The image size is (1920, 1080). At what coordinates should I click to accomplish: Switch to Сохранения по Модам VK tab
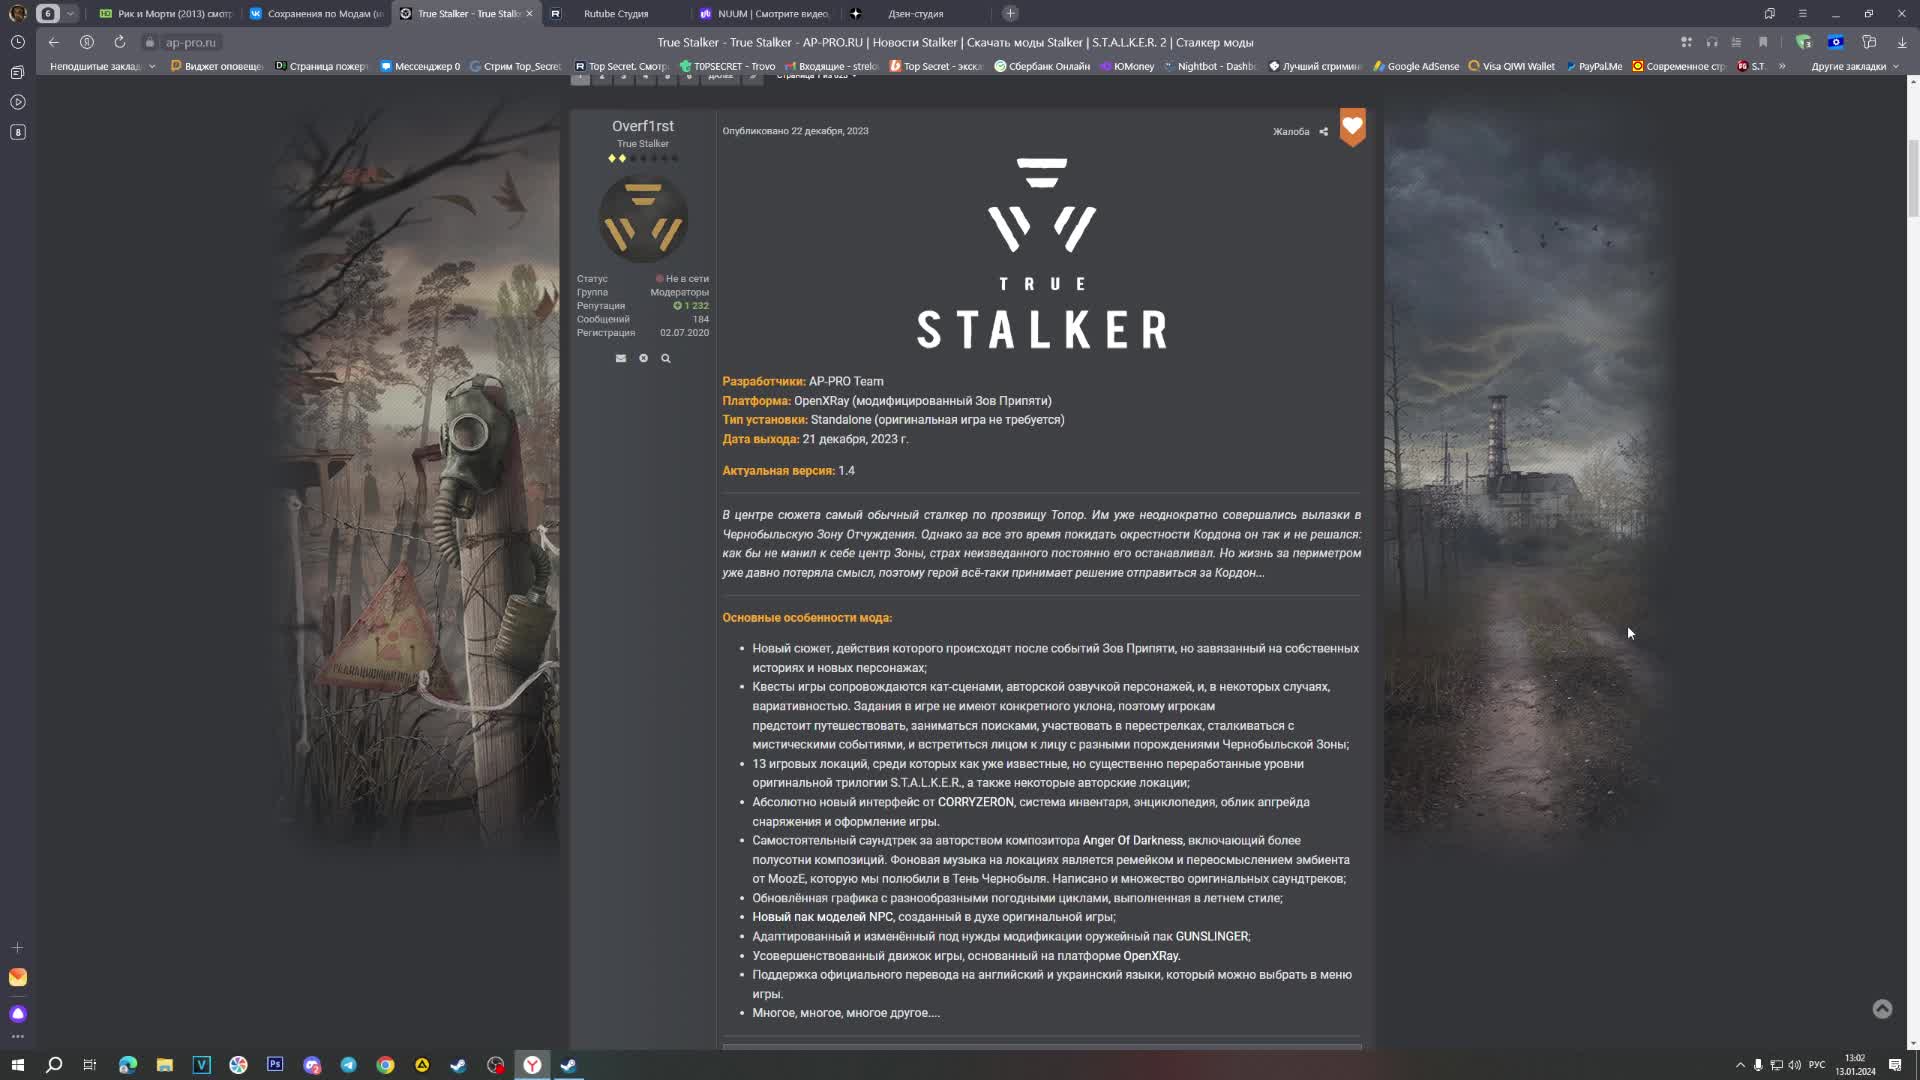(x=316, y=13)
